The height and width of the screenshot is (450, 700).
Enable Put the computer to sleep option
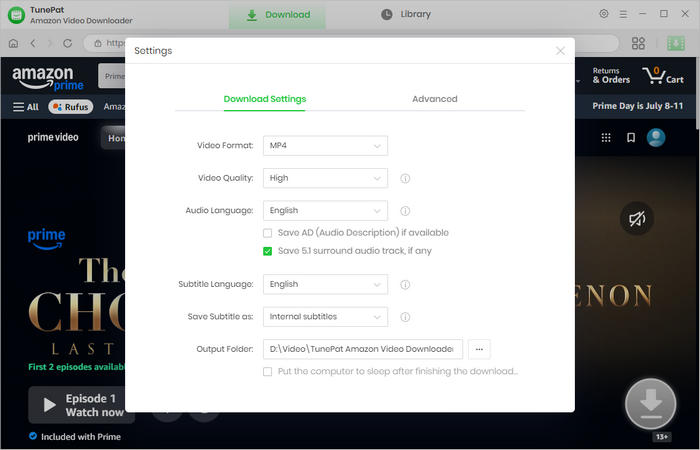pyautogui.click(x=267, y=371)
